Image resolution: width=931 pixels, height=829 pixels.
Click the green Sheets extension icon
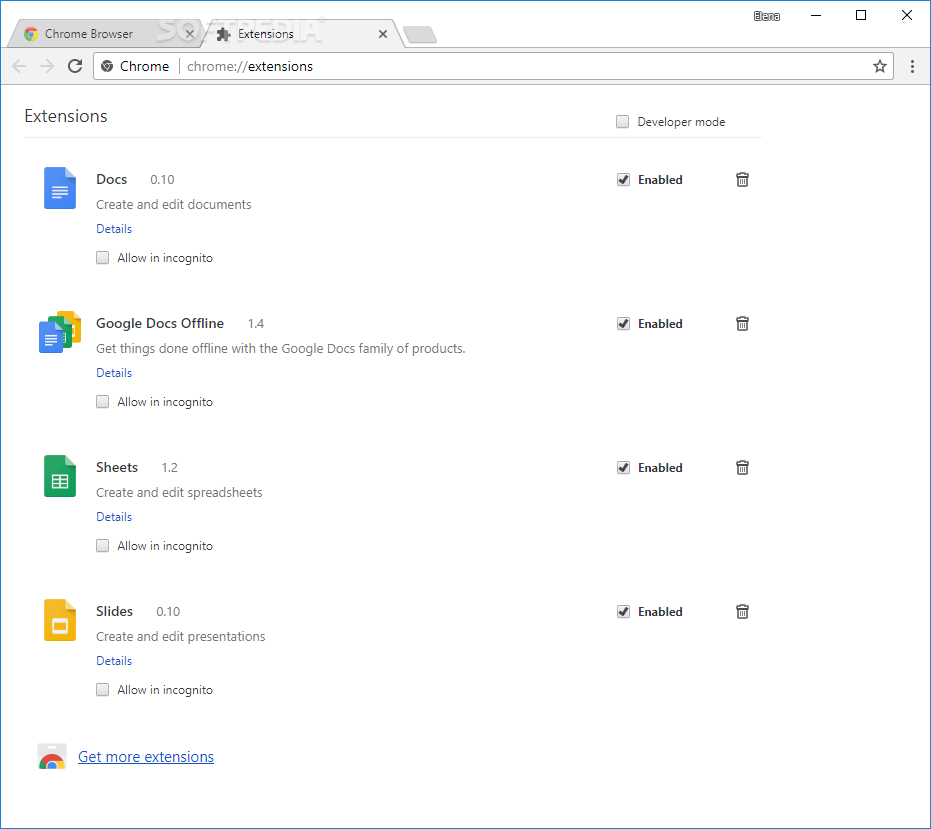click(60, 476)
